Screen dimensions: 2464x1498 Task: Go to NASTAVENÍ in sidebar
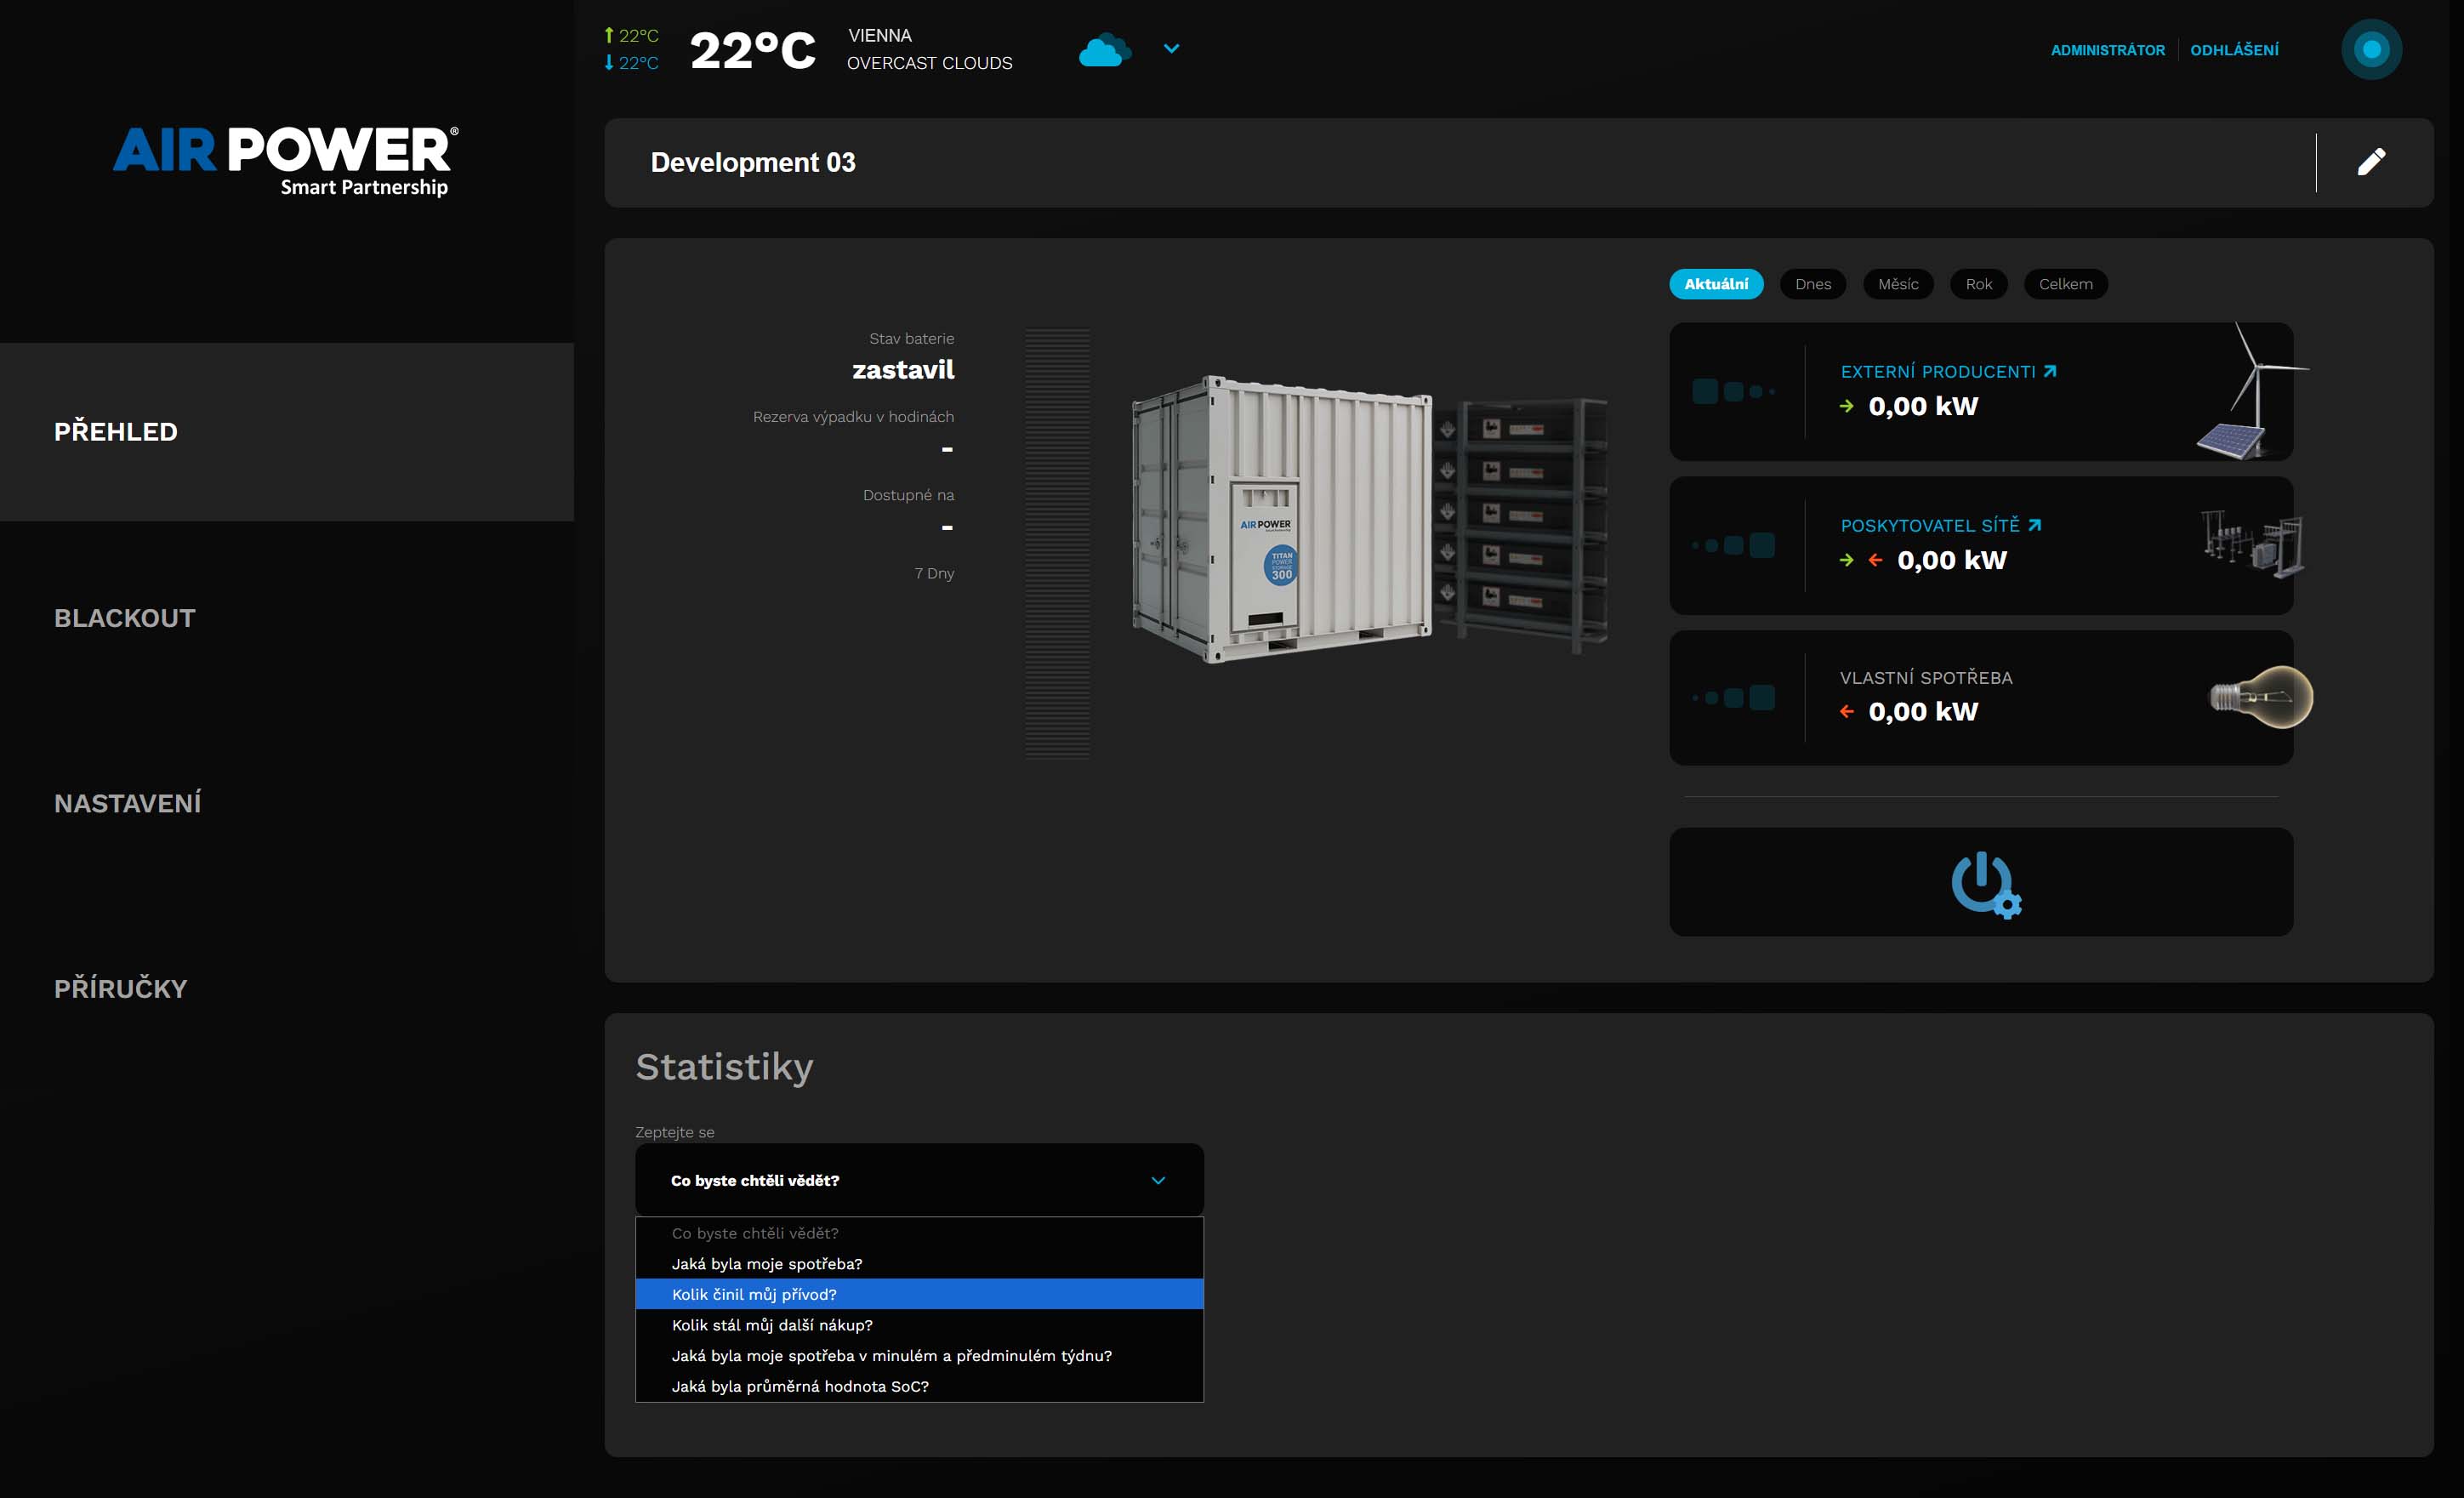[x=128, y=803]
